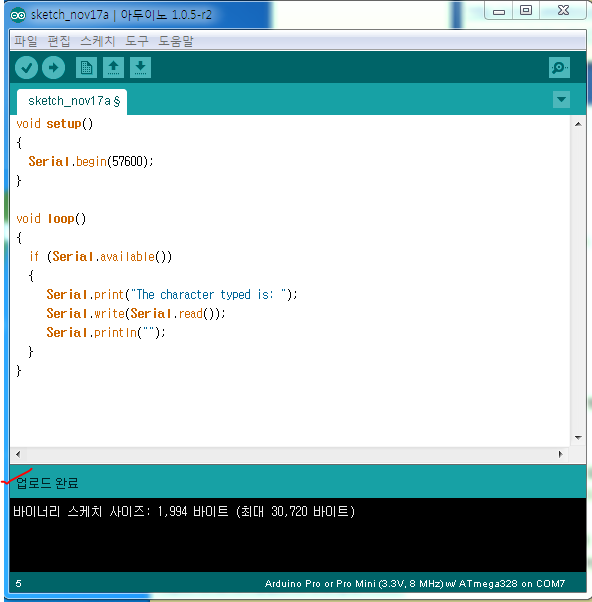Click the Arduino logo in title bar

pyautogui.click(x=18, y=15)
